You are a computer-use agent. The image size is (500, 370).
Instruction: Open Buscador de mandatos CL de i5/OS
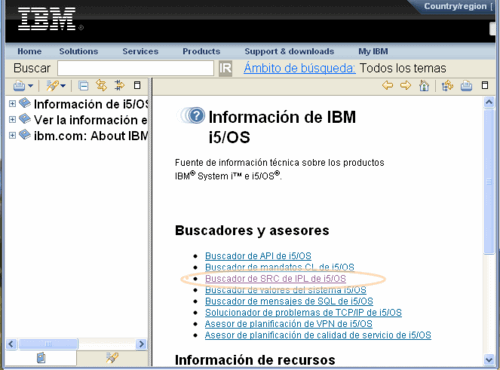pos(280,267)
